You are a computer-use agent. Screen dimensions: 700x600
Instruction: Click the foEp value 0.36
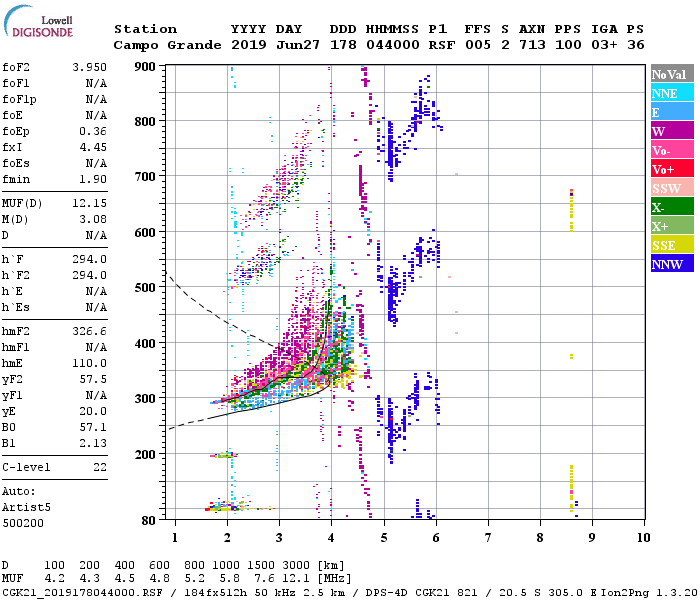tap(93, 131)
